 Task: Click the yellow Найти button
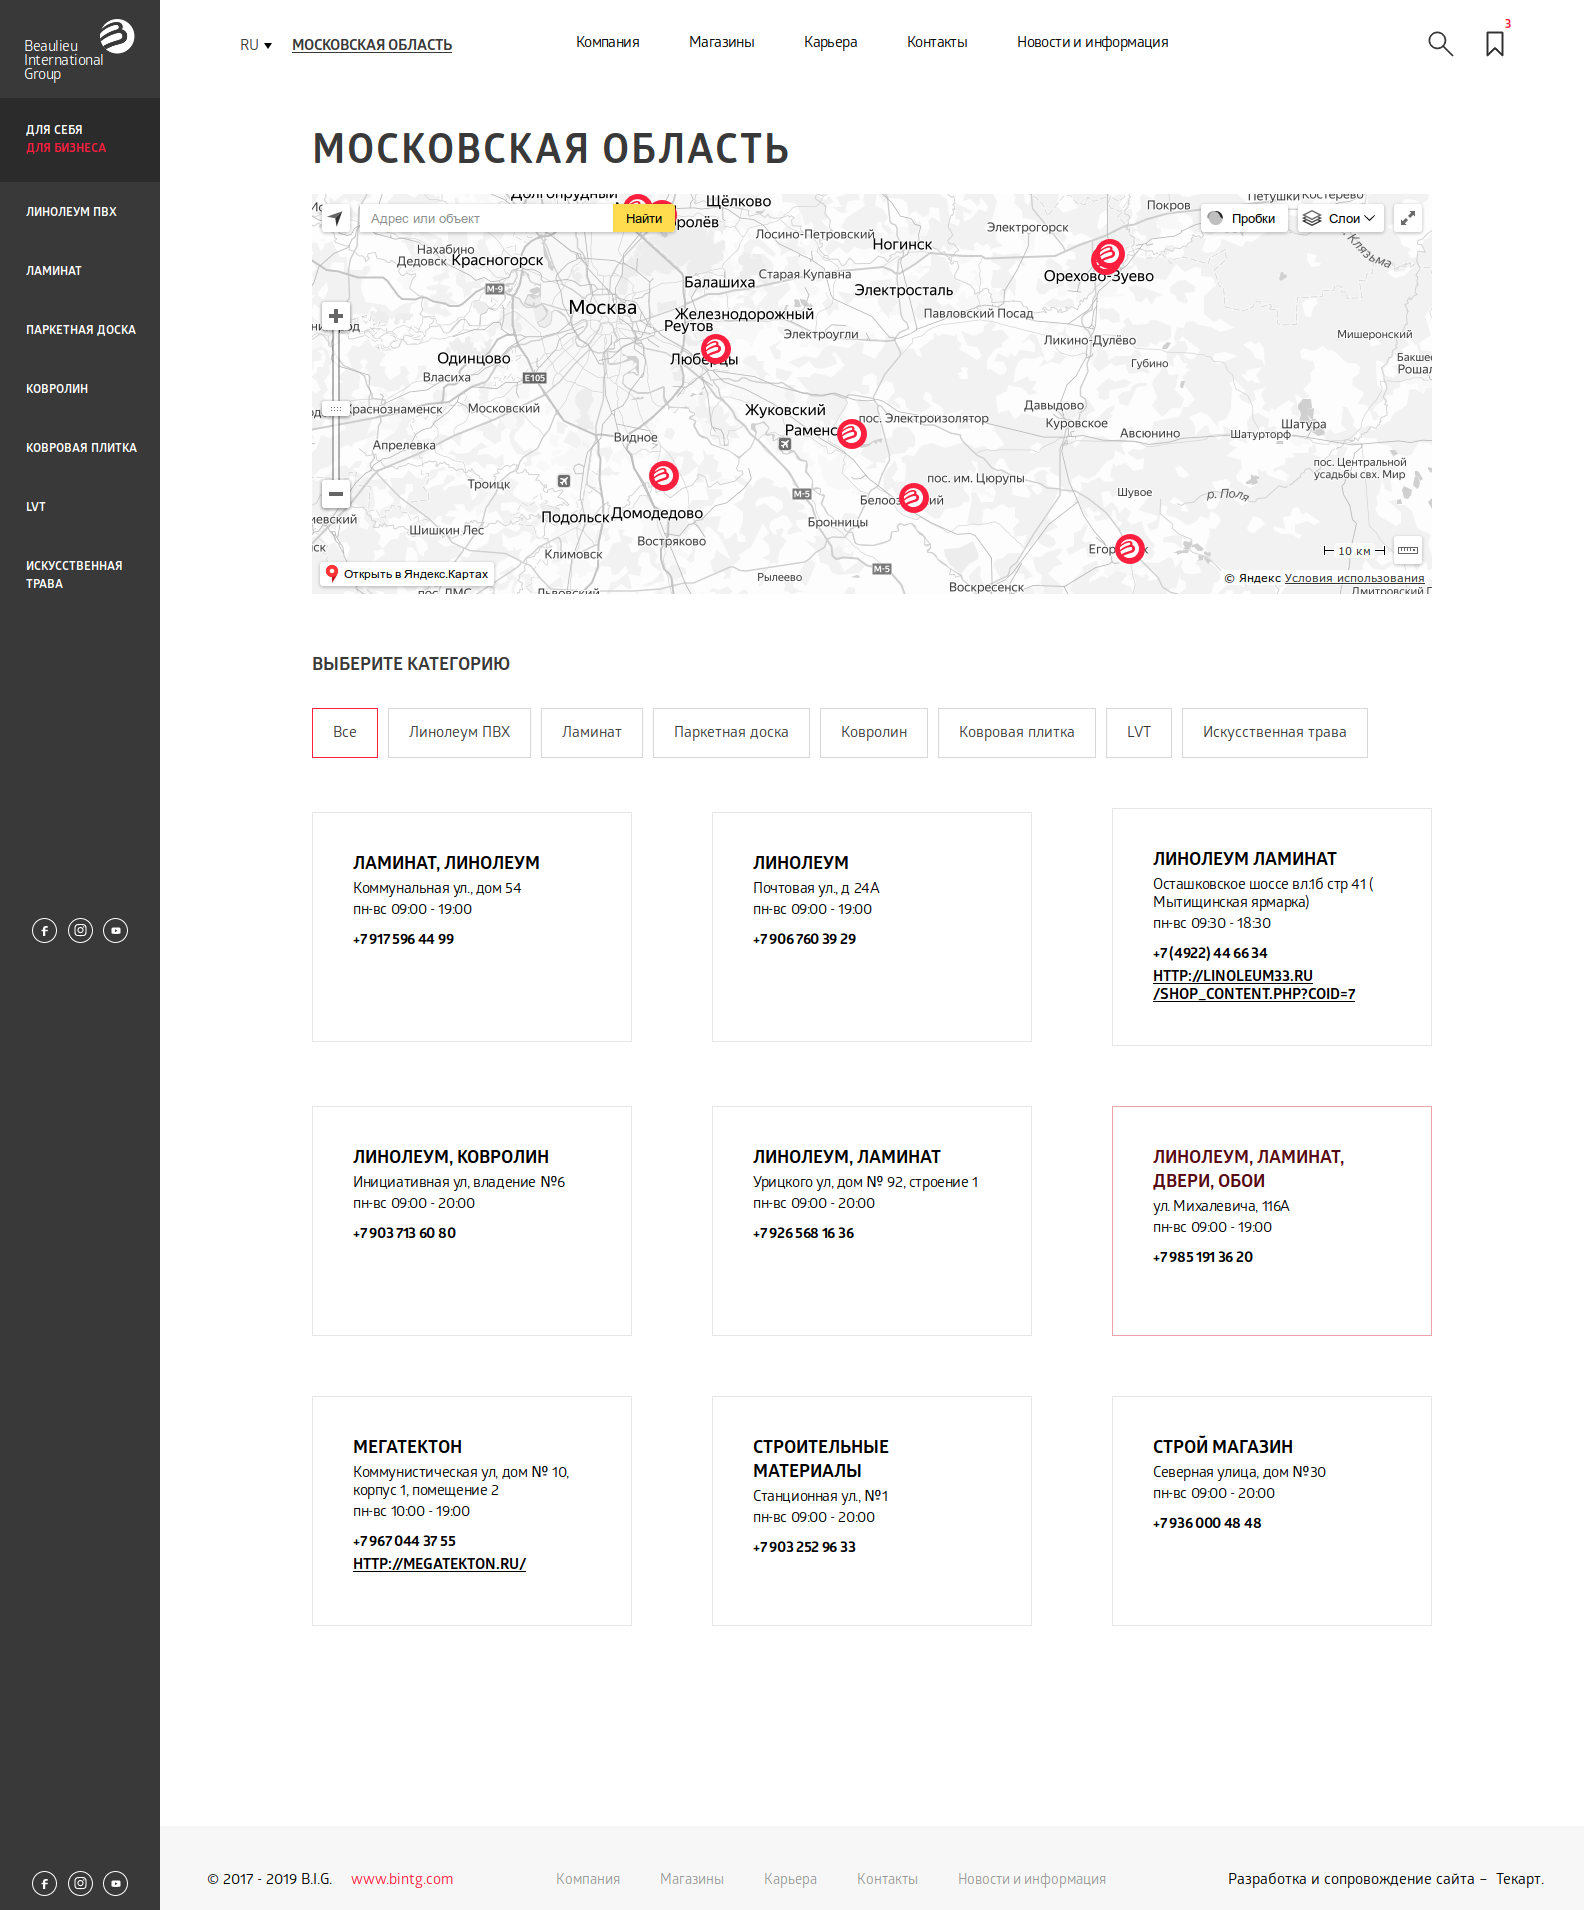click(644, 218)
